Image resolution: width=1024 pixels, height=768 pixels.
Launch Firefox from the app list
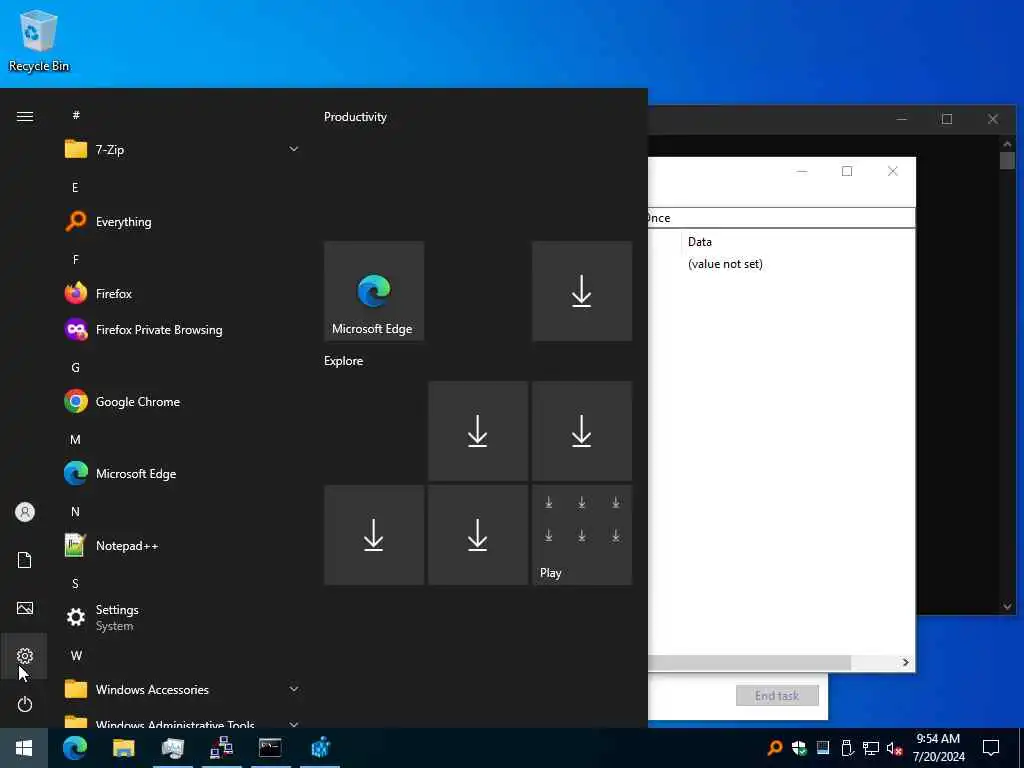coord(182,294)
